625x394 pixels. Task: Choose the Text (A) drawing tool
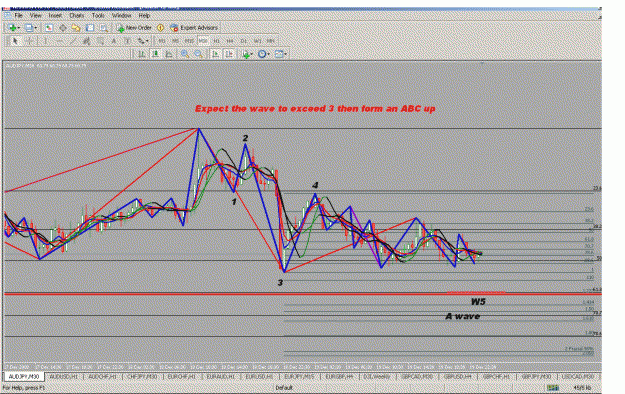(x=114, y=41)
